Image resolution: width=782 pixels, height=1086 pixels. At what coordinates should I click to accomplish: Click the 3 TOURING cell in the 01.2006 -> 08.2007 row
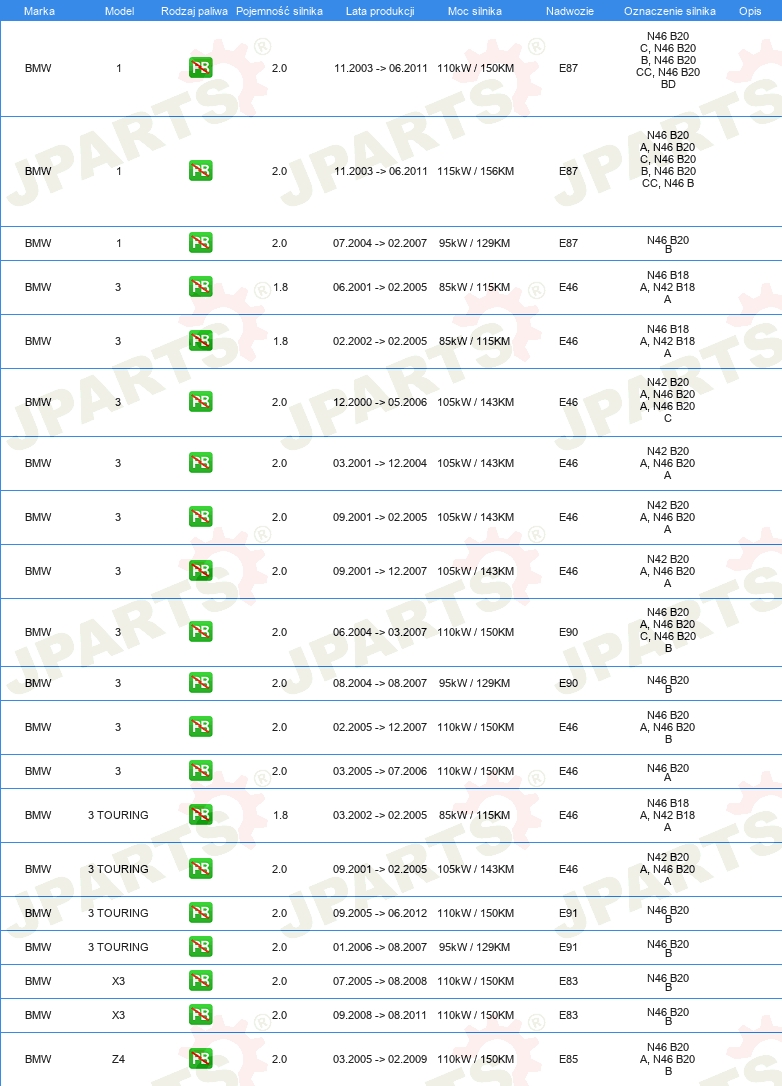click(118, 947)
